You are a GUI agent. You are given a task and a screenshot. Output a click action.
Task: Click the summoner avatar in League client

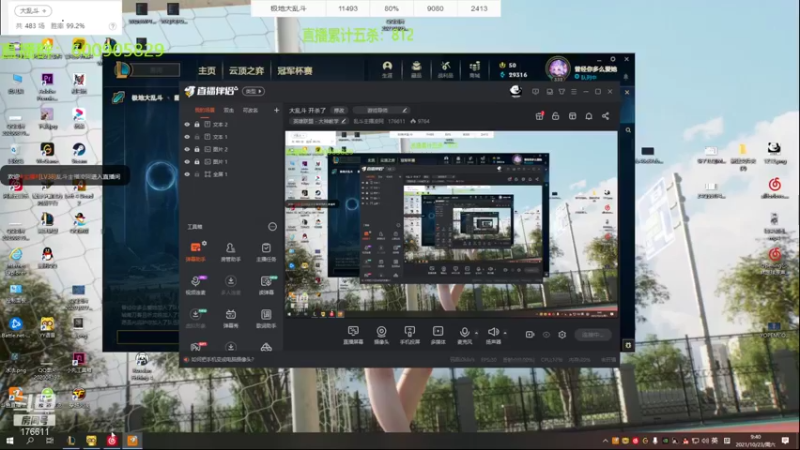click(558, 68)
